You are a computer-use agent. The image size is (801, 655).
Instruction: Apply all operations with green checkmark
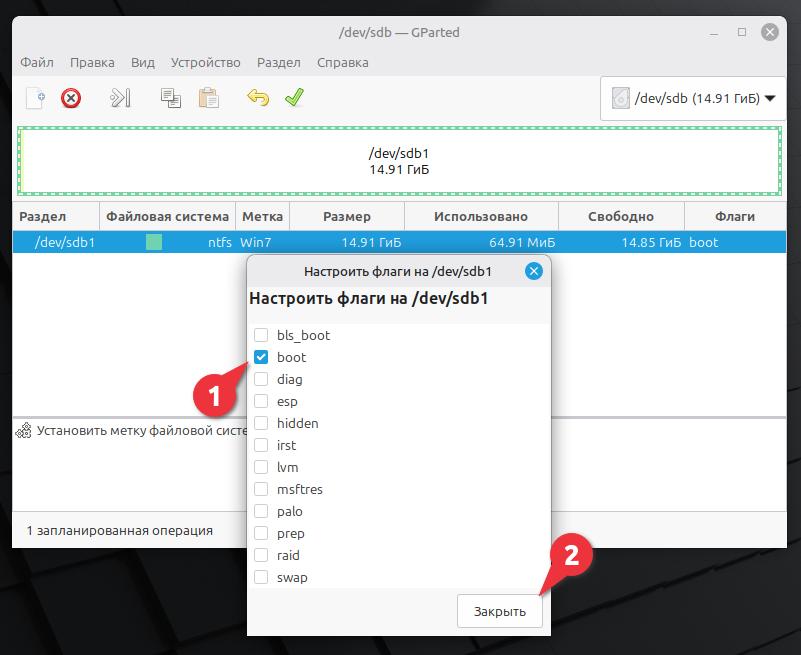pyautogui.click(x=294, y=97)
